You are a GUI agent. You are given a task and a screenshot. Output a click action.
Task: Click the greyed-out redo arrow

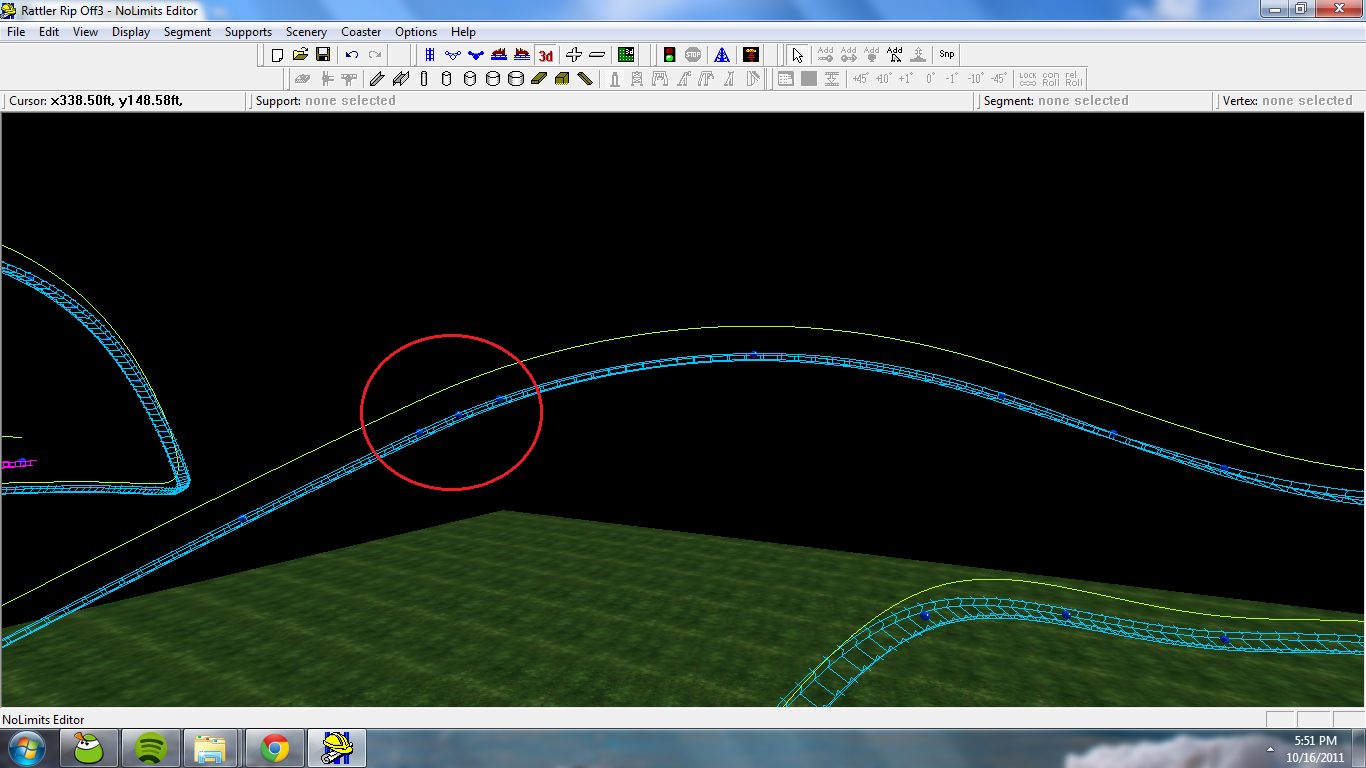[375, 55]
